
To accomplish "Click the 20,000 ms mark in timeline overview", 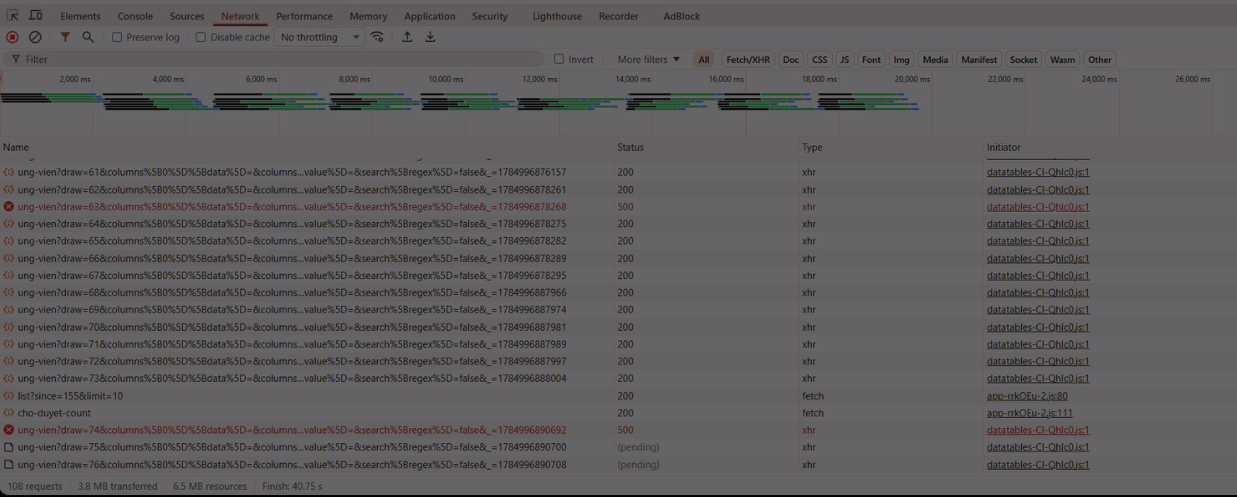I will [x=912, y=79].
